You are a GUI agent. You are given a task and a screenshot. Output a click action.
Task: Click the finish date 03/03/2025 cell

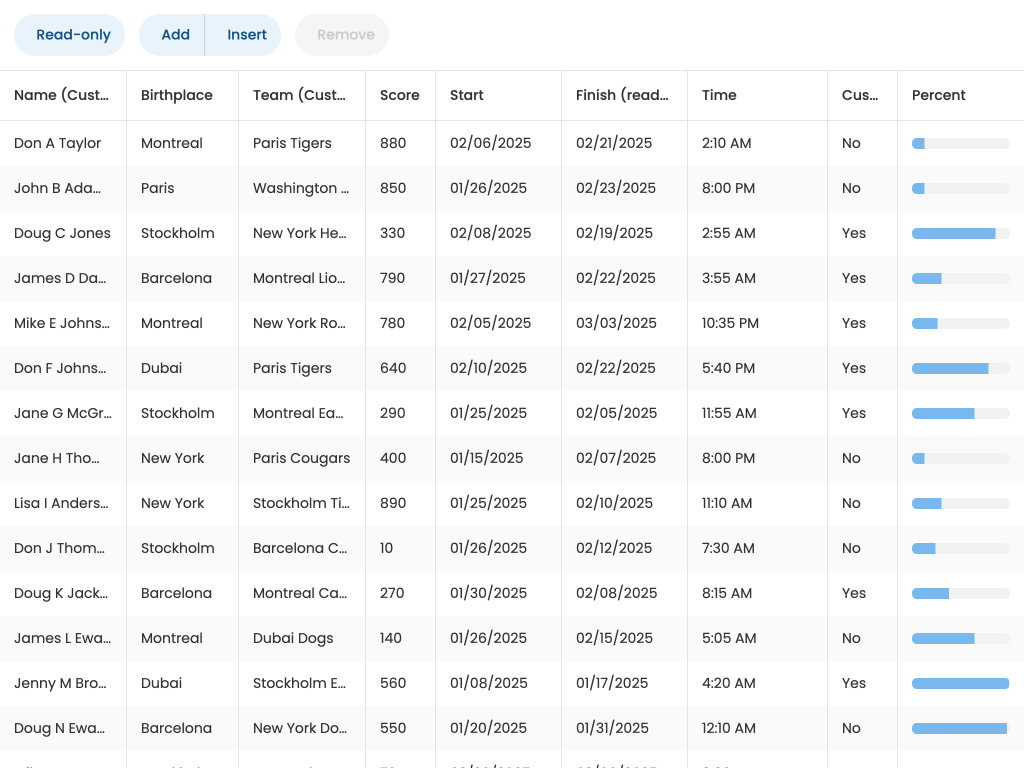(x=616, y=323)
